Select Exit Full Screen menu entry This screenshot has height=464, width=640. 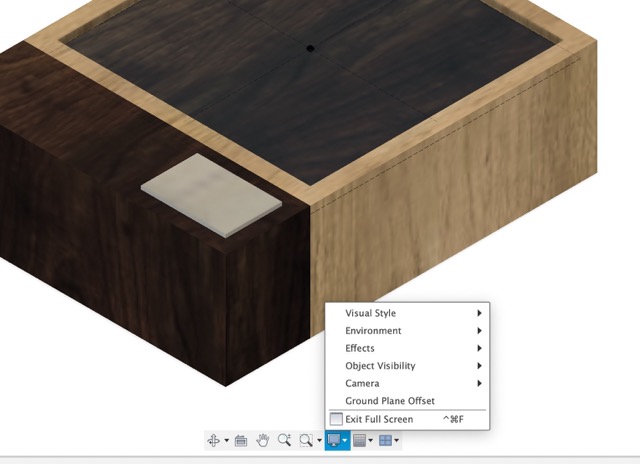[407, 419]
